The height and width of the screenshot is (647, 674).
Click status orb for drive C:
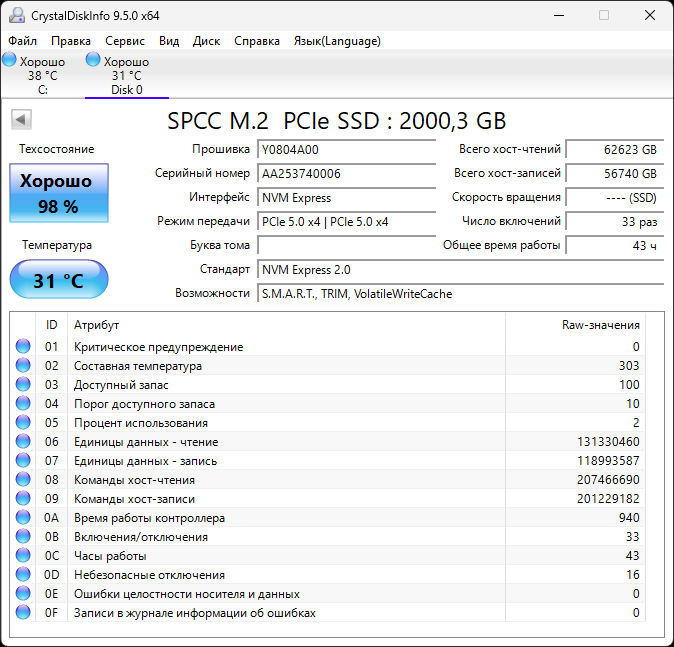click(10, 61)
